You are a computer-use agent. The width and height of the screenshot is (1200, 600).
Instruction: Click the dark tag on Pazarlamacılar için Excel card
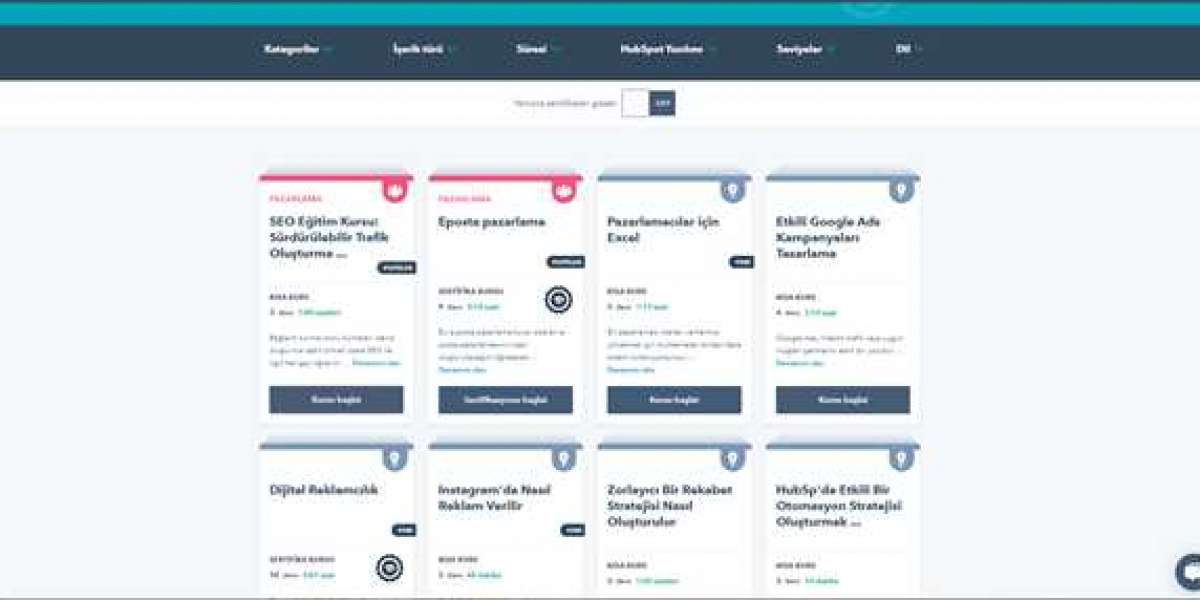741,262
